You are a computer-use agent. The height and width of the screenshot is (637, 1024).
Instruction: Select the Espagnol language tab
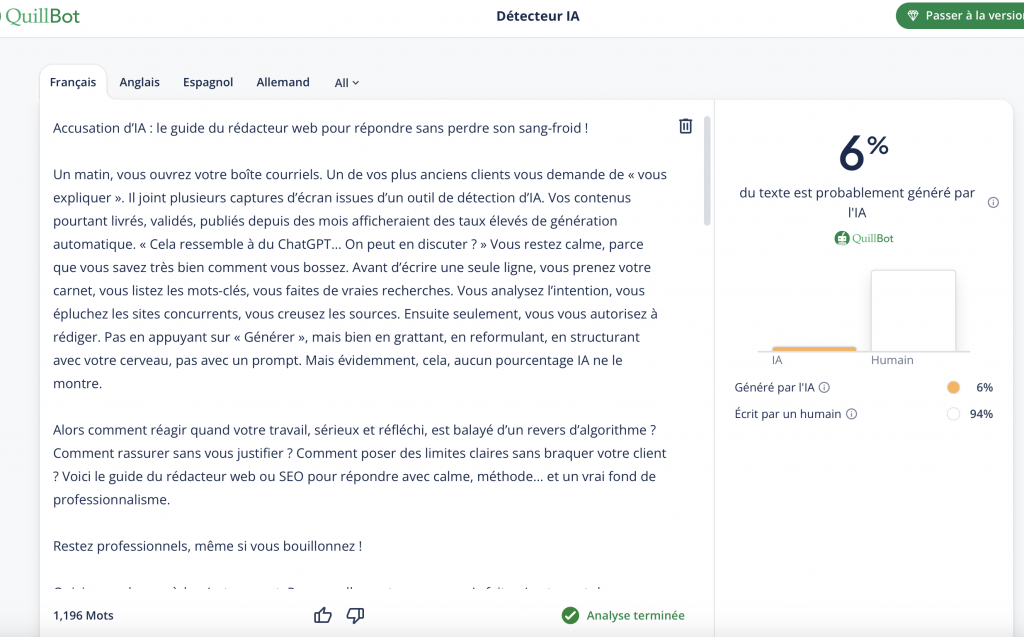(x=208, y=82)
